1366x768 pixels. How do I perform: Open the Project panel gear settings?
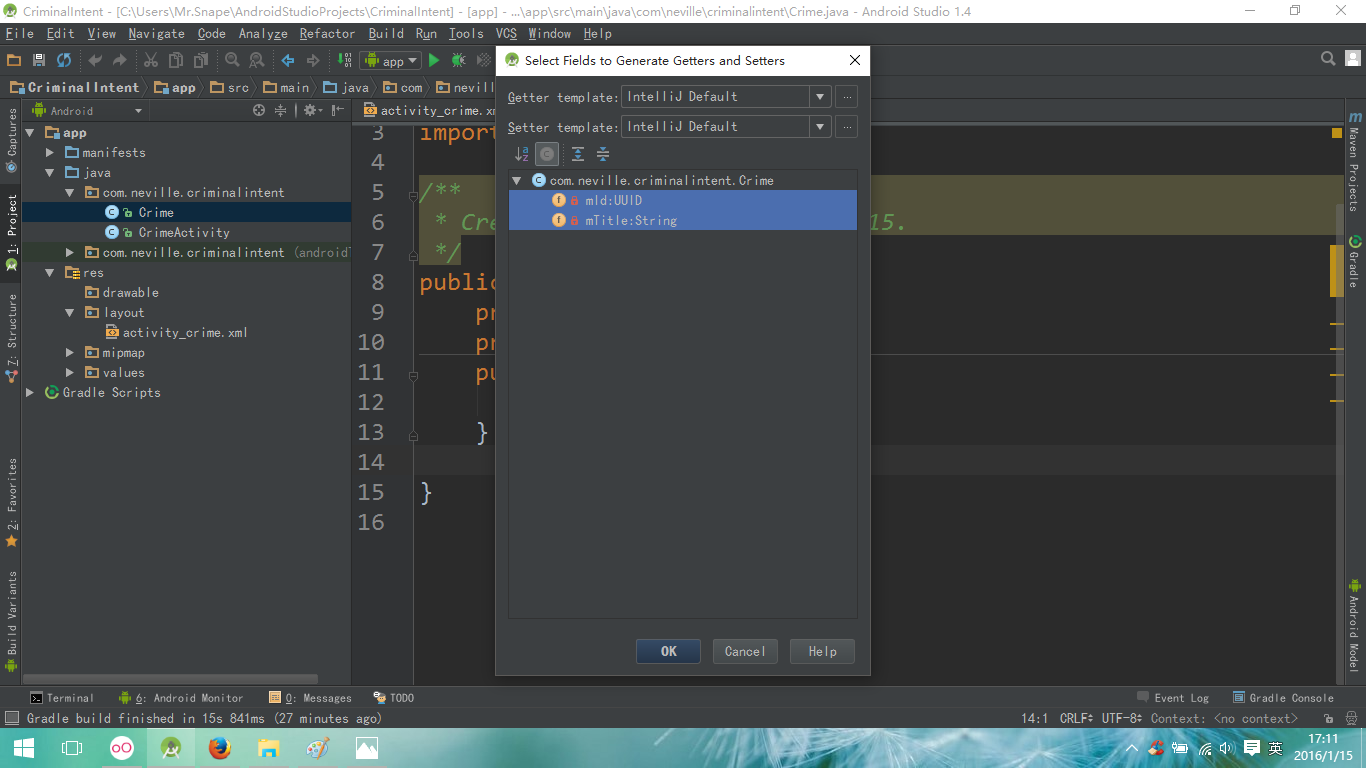[x=312, y=111]
